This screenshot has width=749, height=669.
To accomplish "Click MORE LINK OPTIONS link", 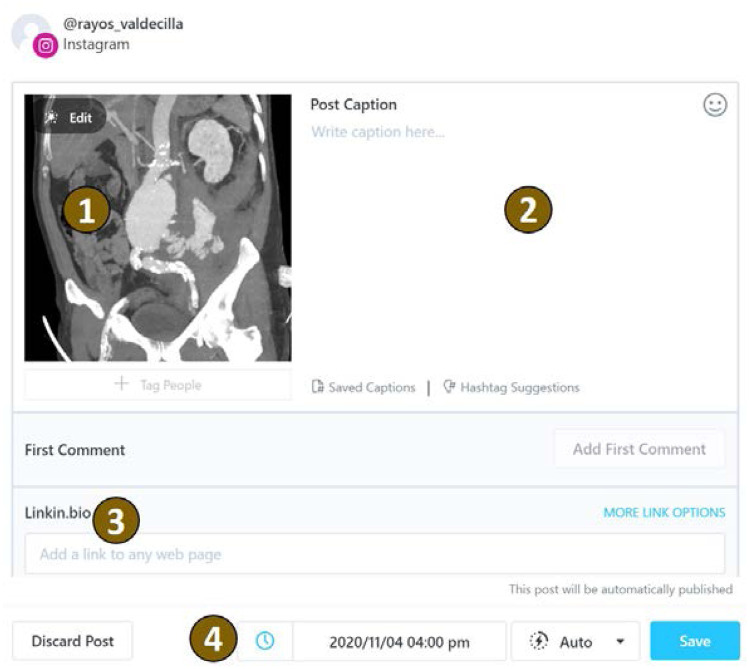I will (x=664, y=512).
